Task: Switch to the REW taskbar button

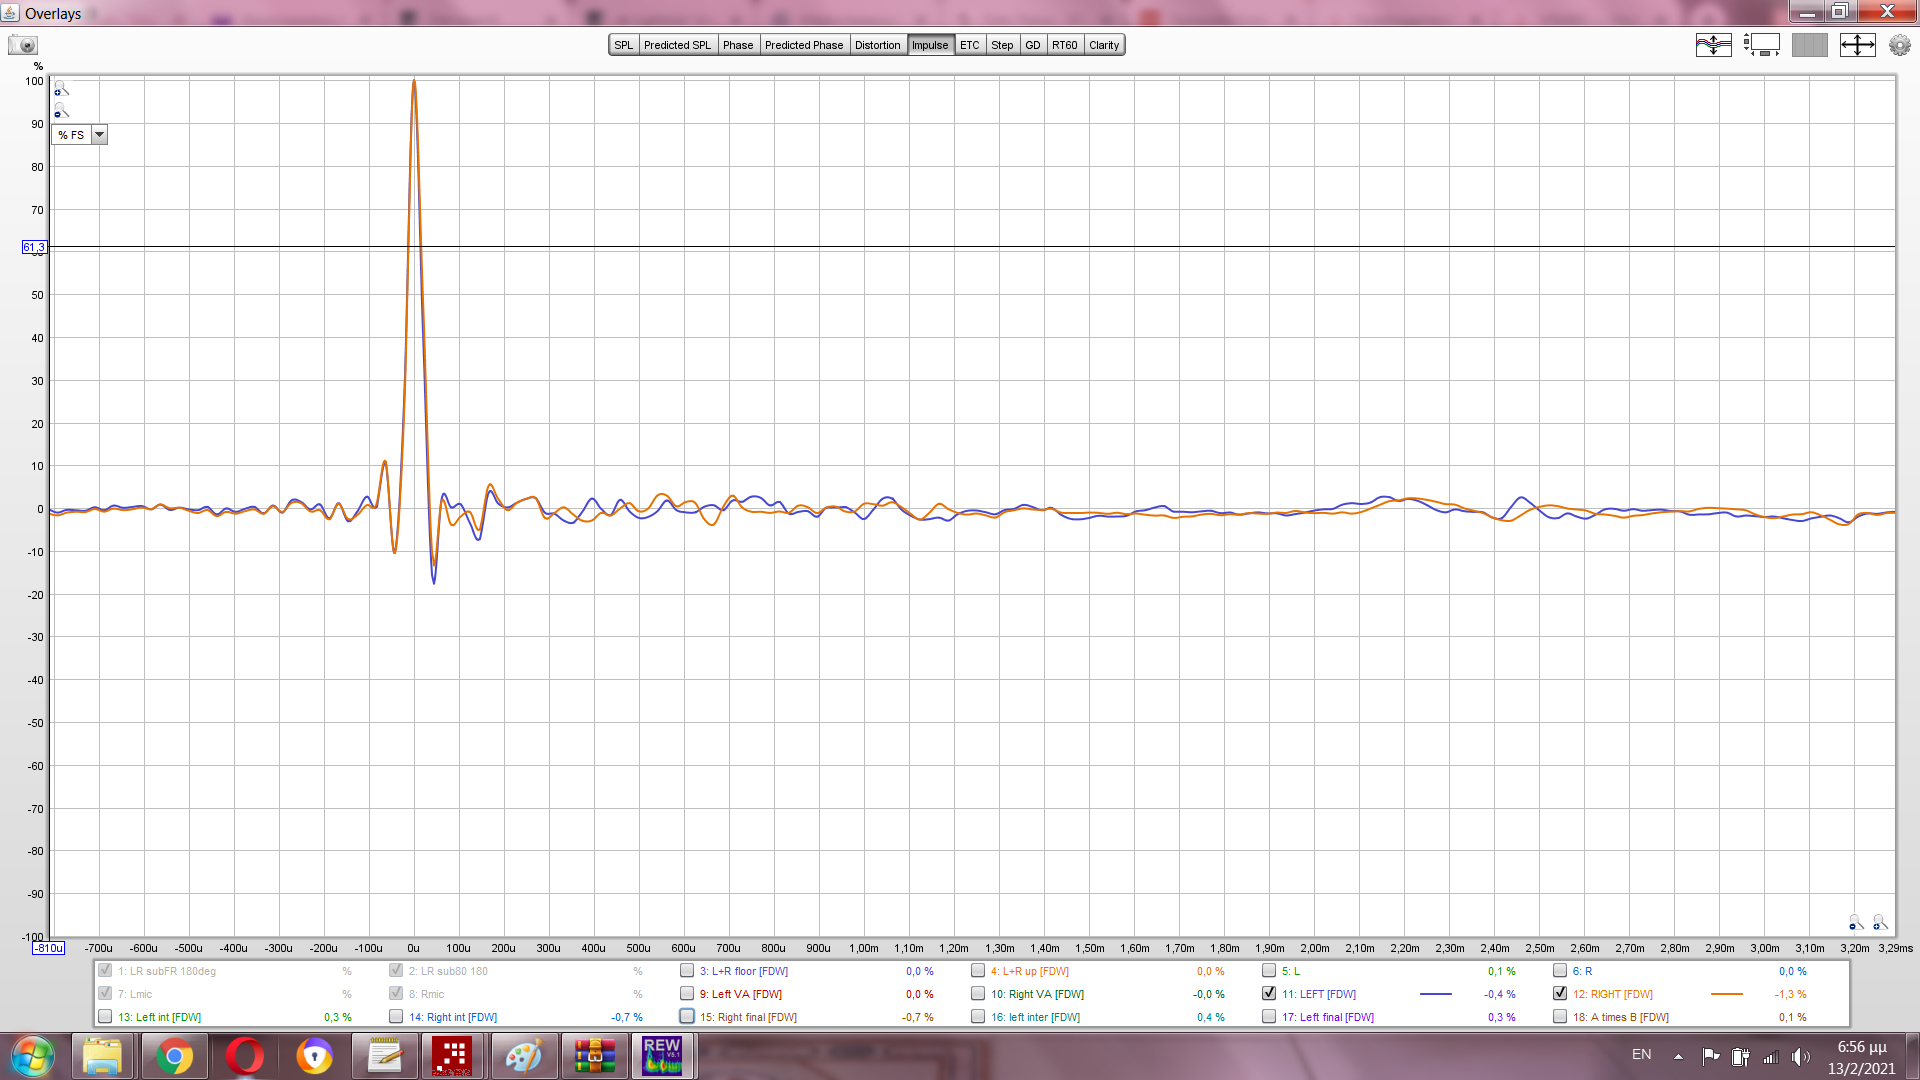Action: [x=662, y=1056]
